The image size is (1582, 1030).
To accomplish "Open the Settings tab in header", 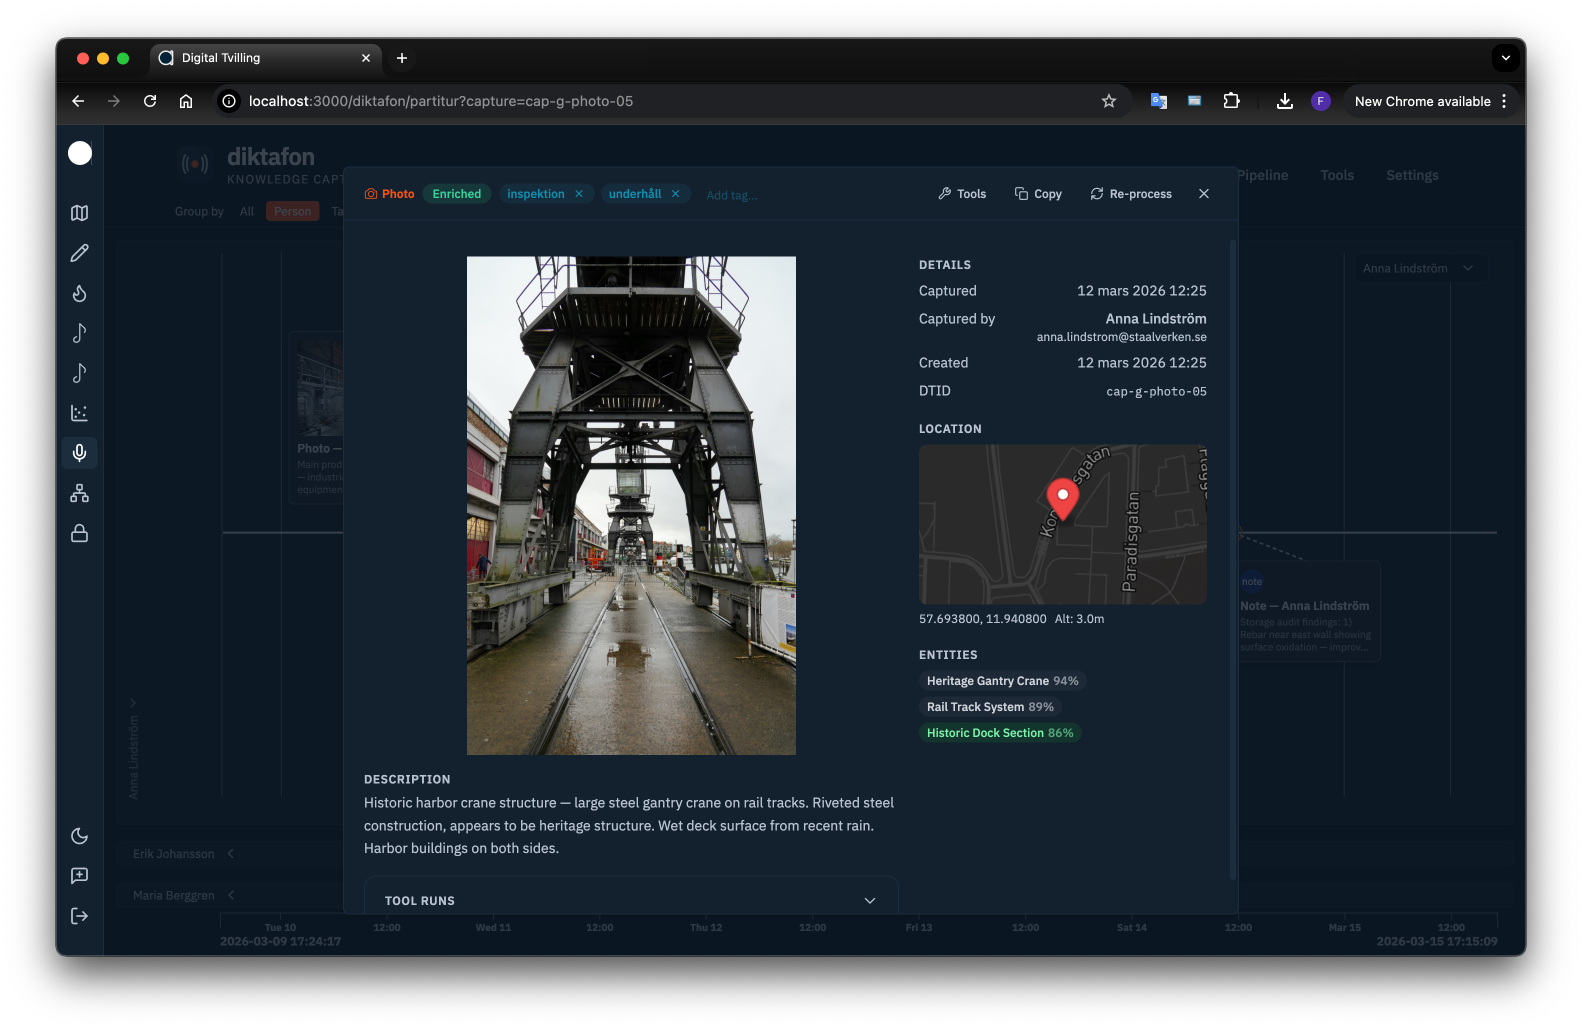I will point(1412,175).
